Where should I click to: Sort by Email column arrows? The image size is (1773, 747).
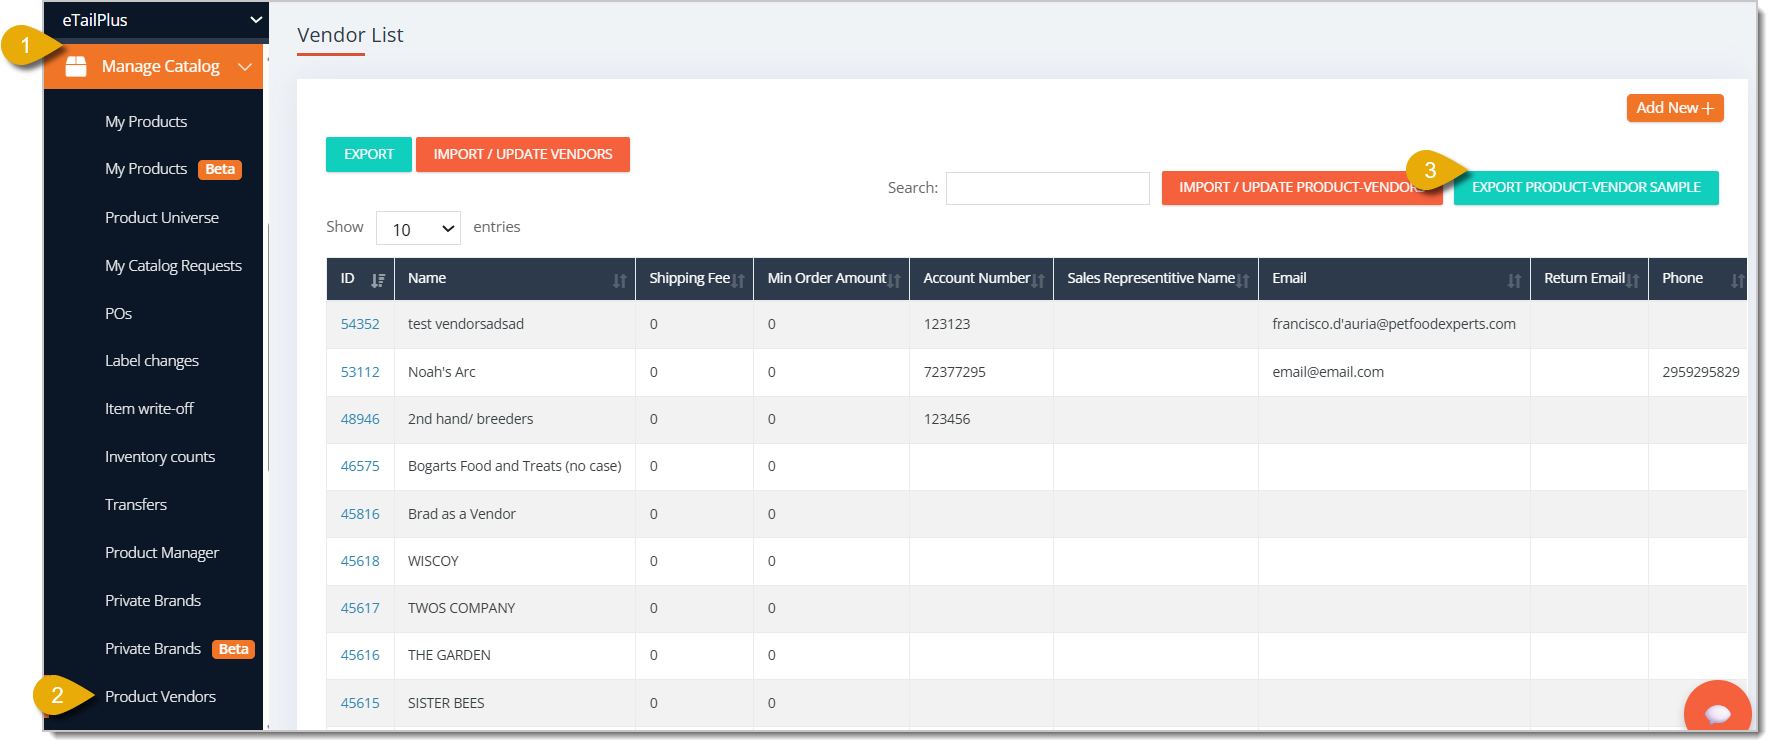pos(1515,280)
